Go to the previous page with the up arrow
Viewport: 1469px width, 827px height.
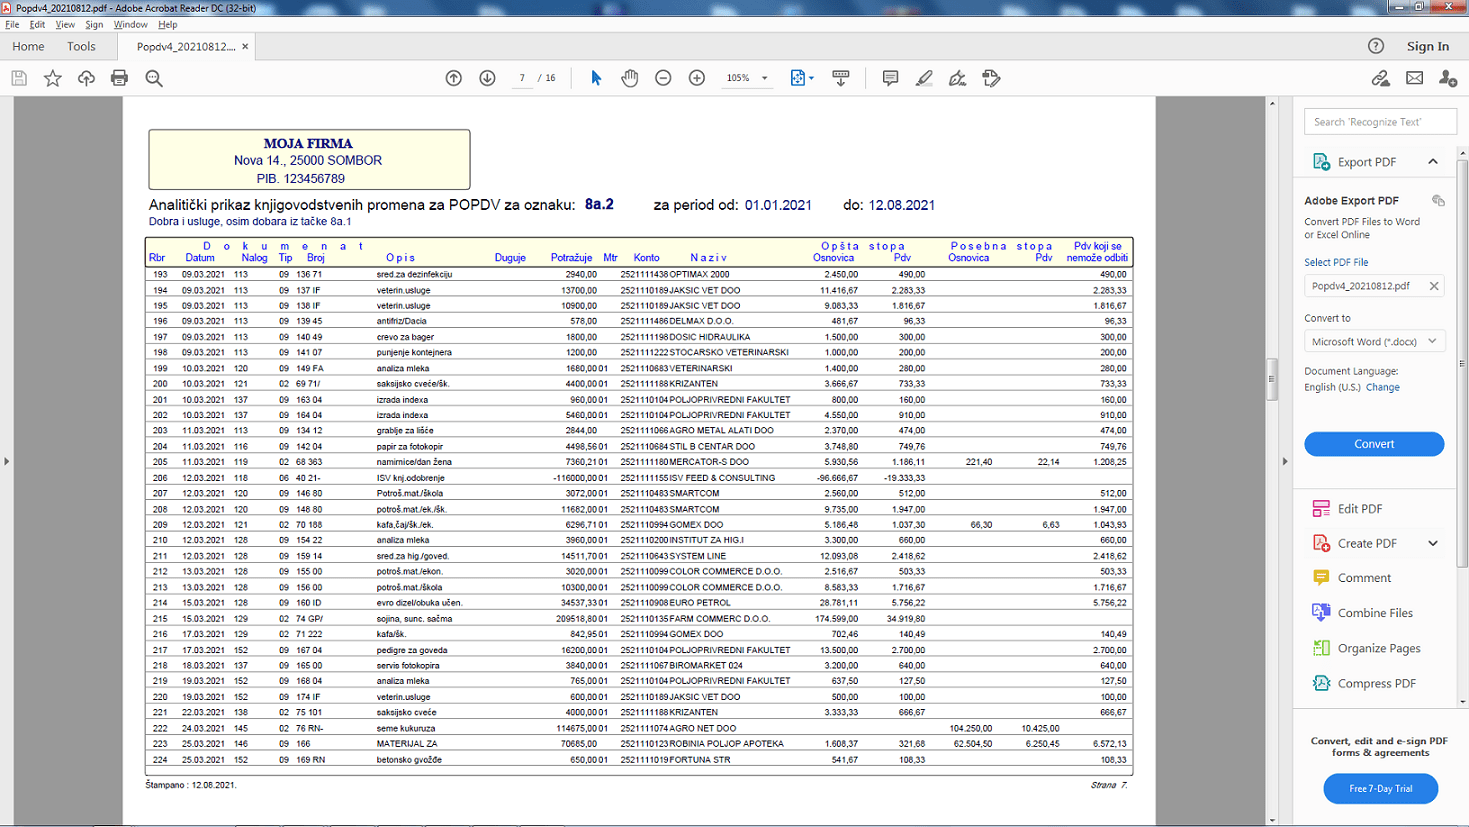click(x=454, y=78)
